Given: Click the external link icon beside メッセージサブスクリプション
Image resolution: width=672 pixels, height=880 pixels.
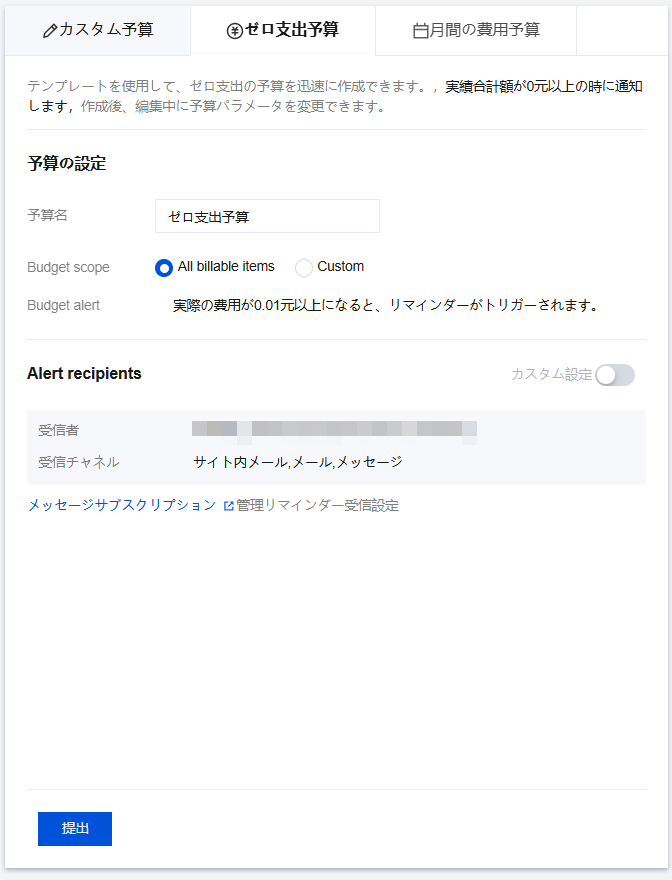Looking at the screenshot, I should click(228, 506).
